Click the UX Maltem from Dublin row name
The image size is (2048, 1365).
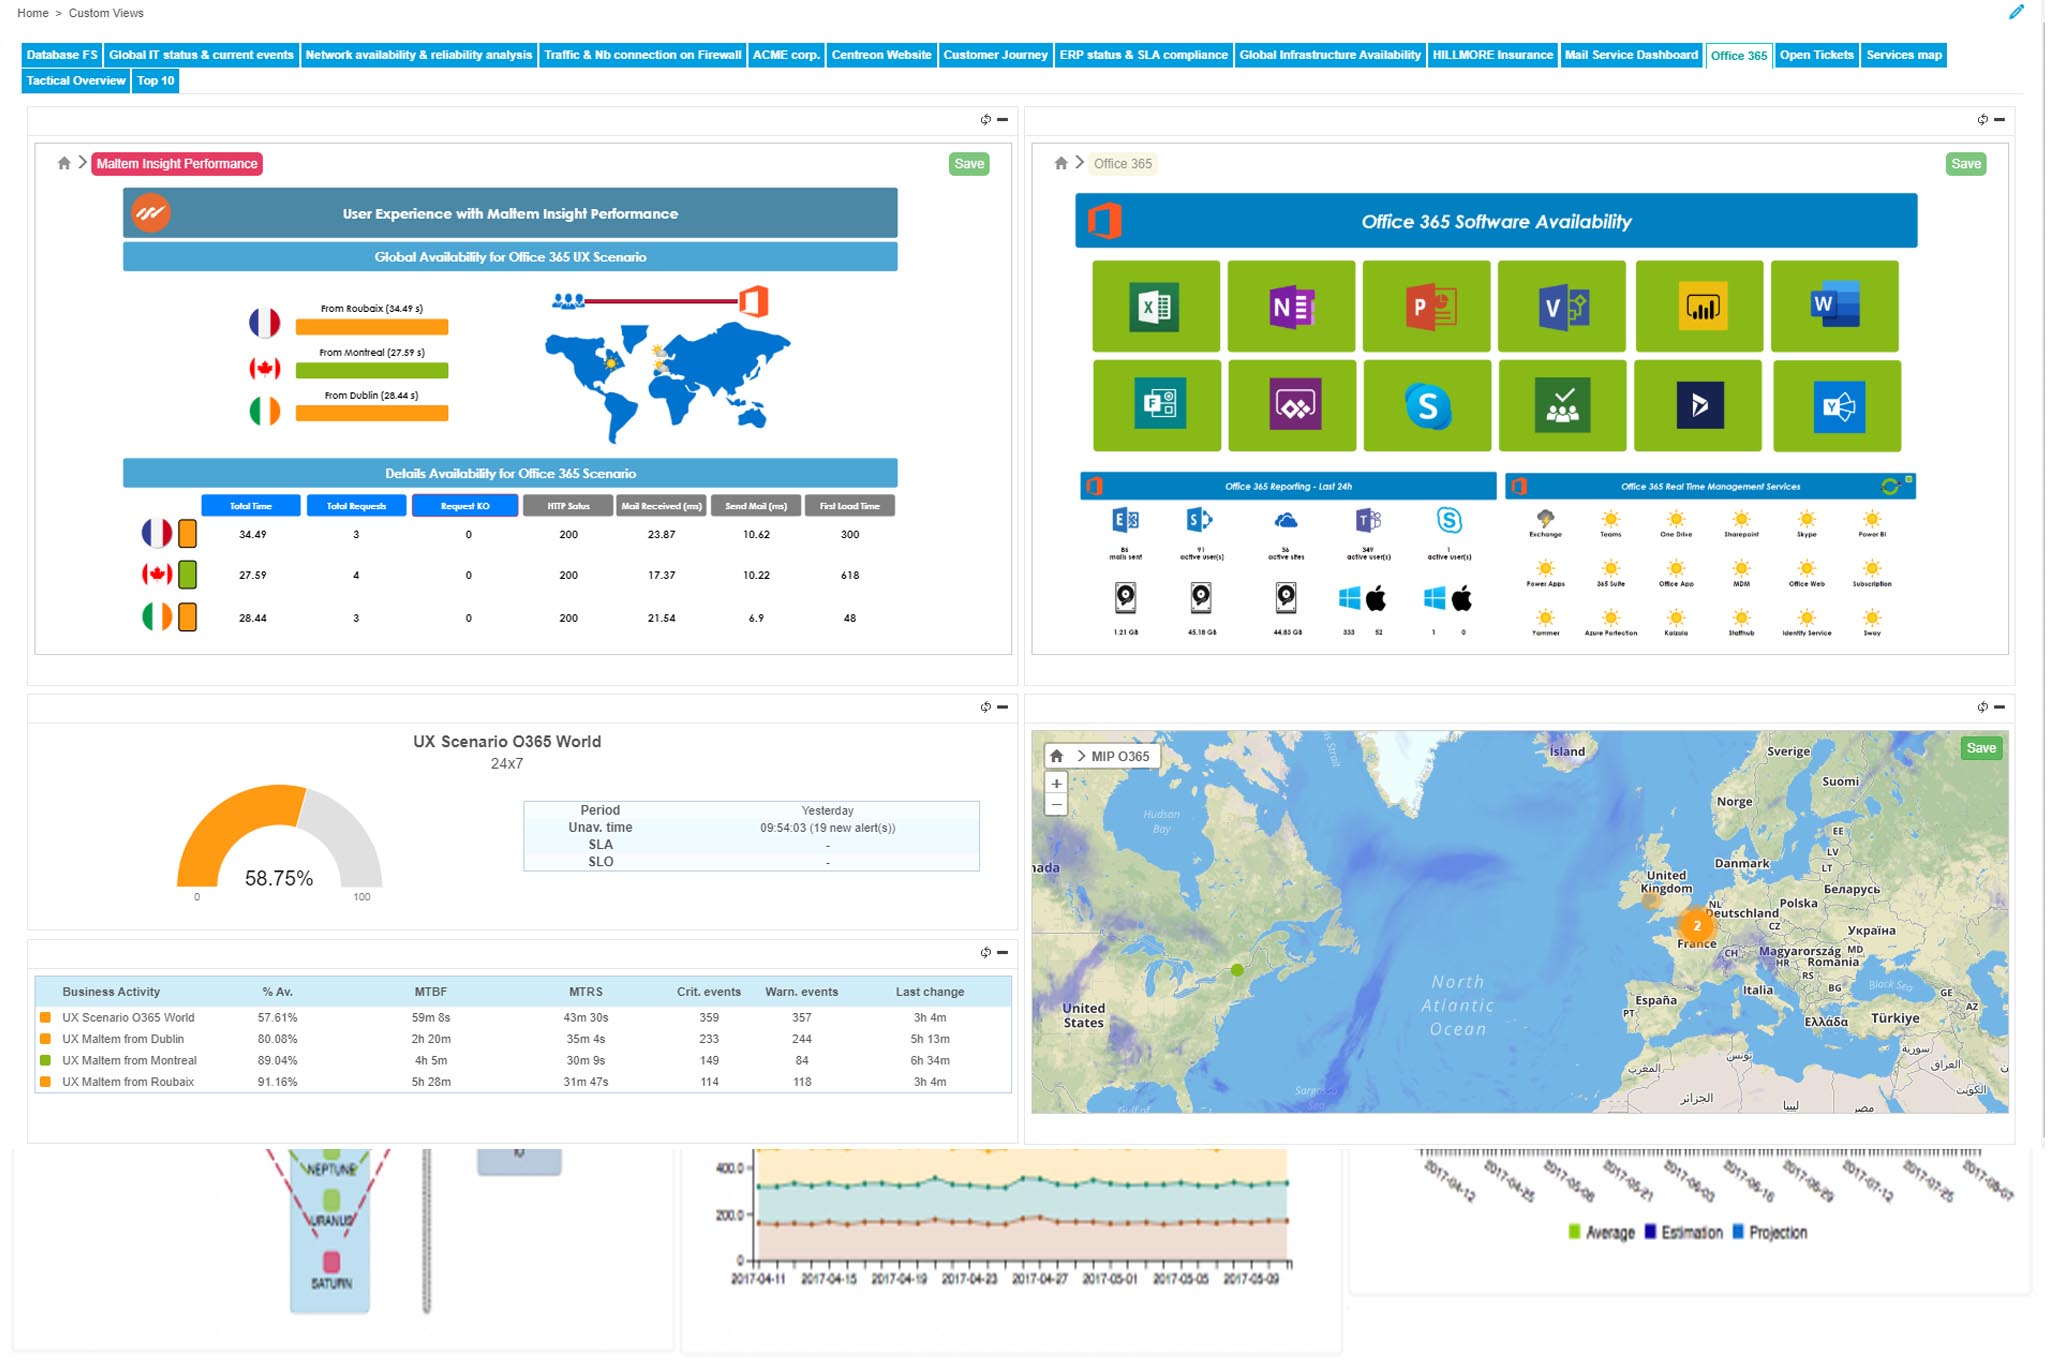[x=123, y=1039]
